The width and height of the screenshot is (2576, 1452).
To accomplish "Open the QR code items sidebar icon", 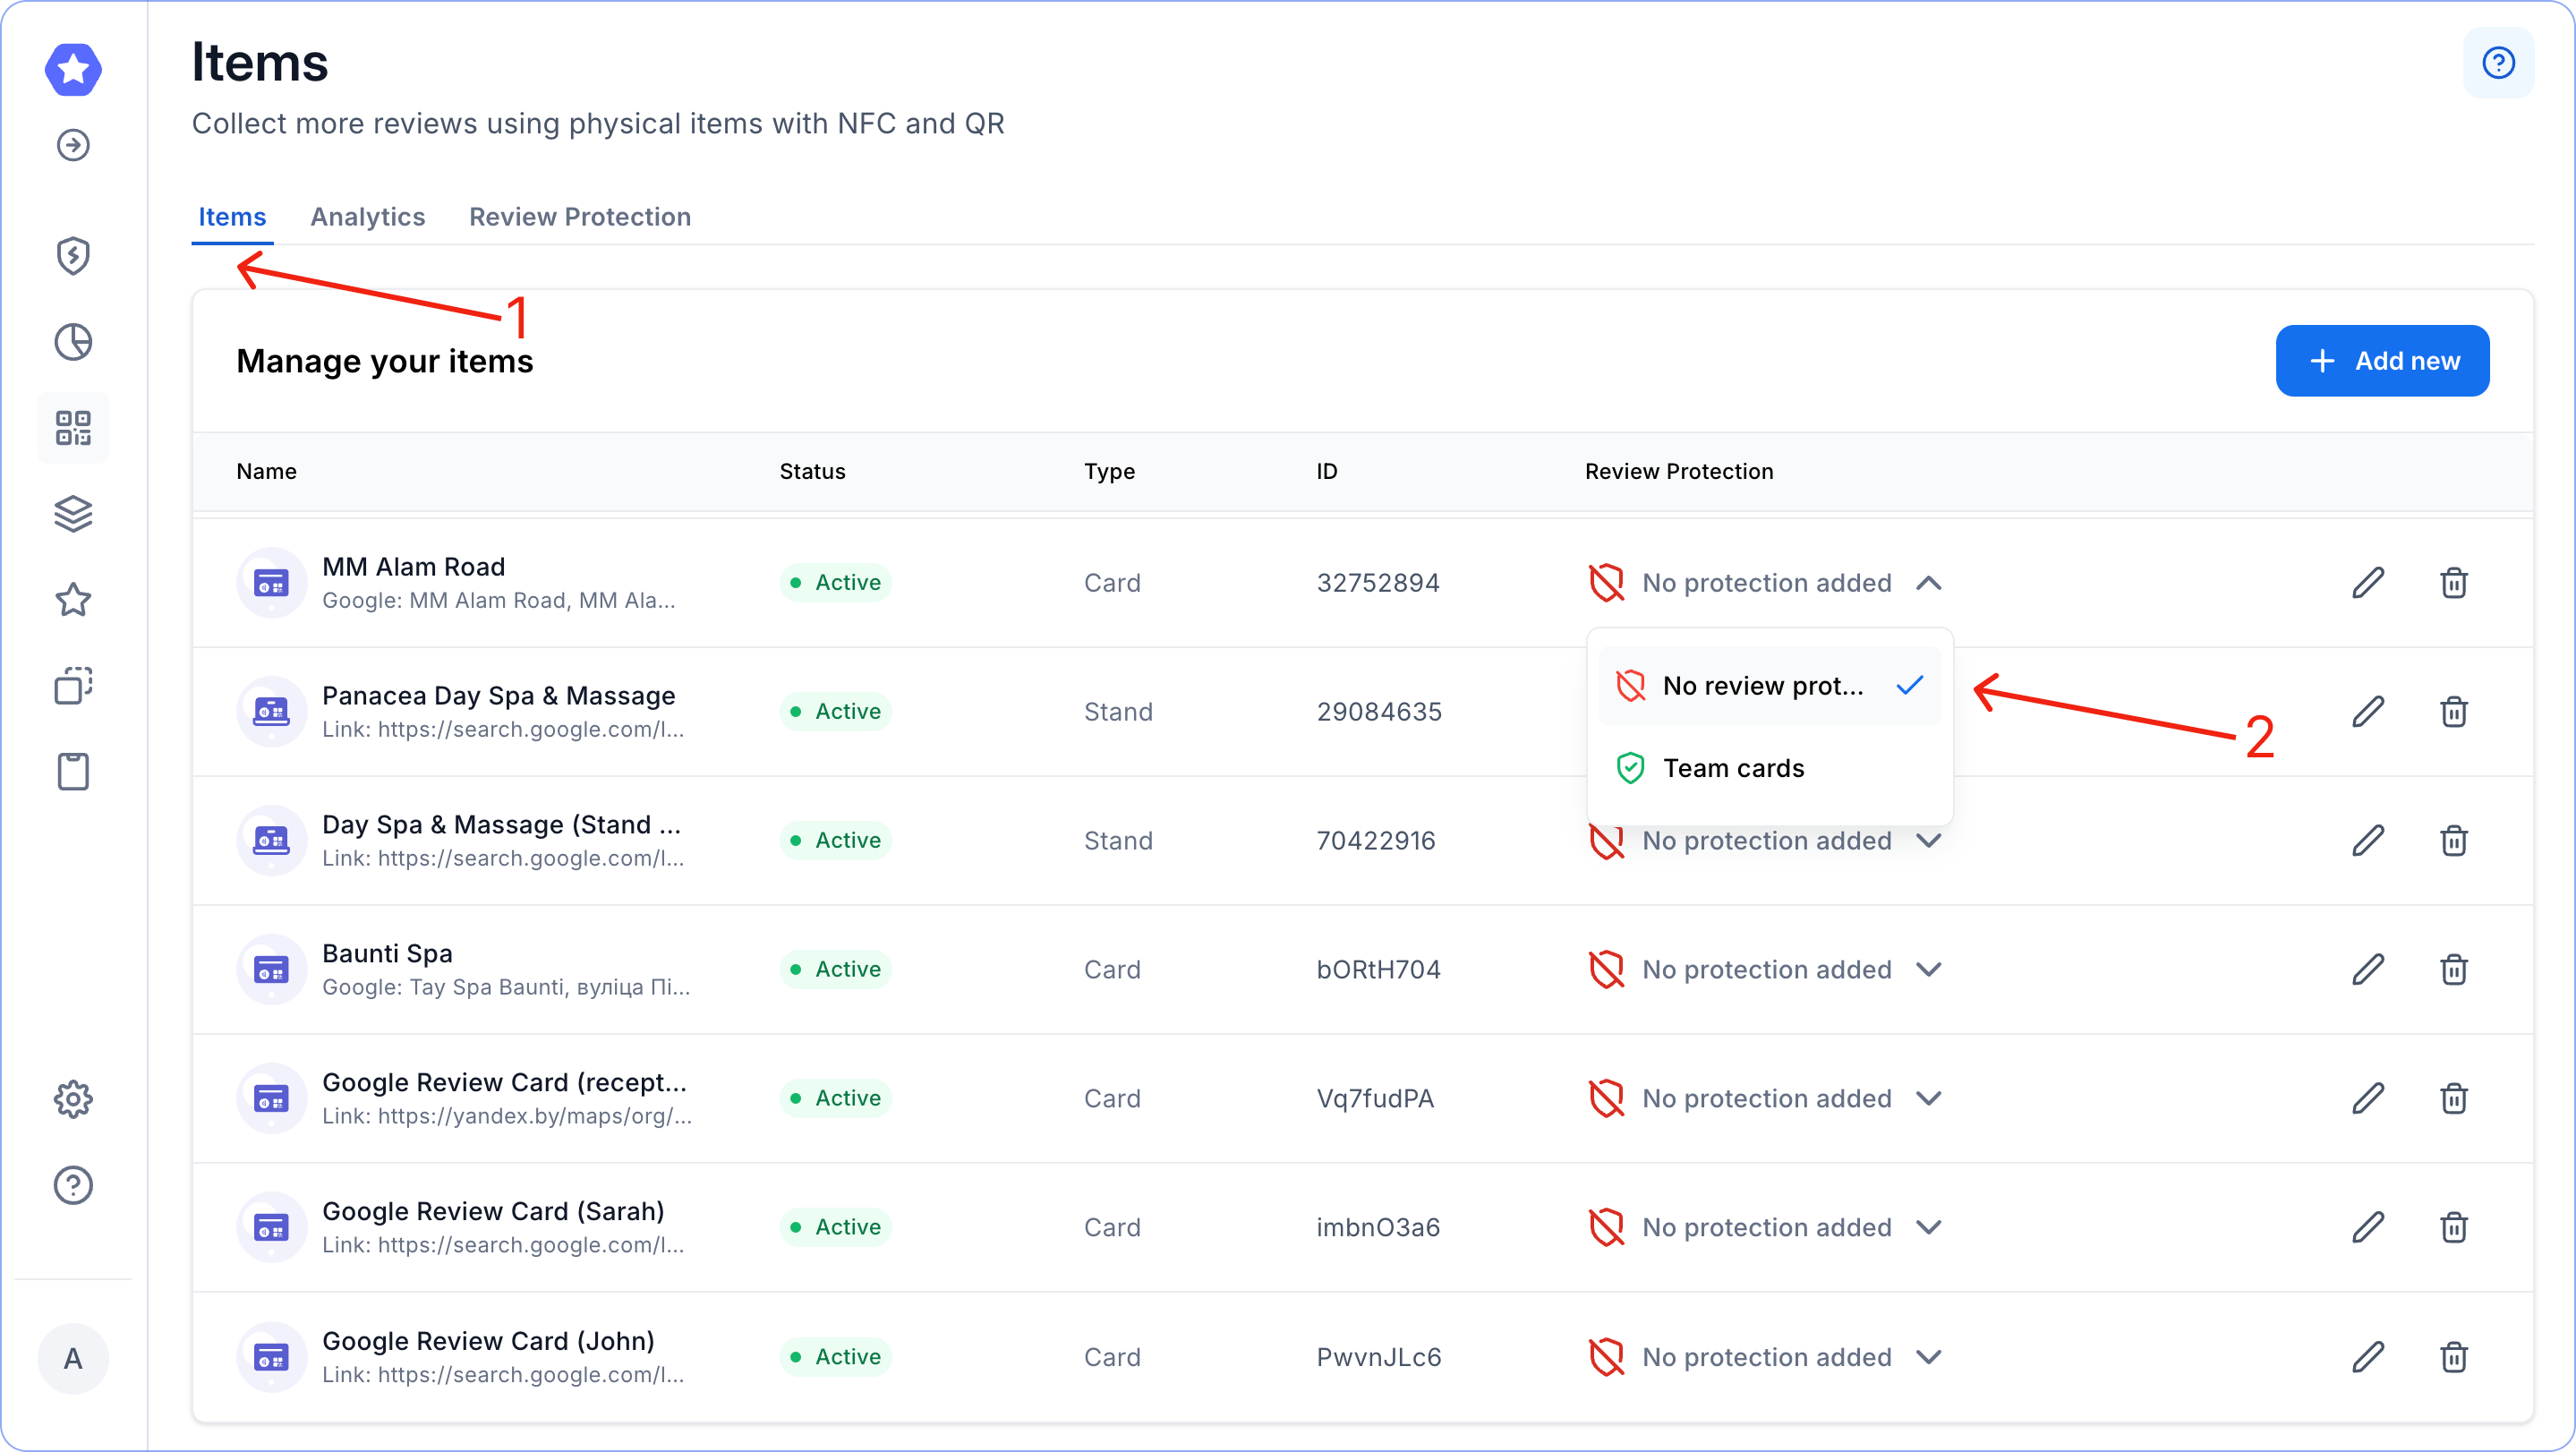I will (x=73, y=428).
